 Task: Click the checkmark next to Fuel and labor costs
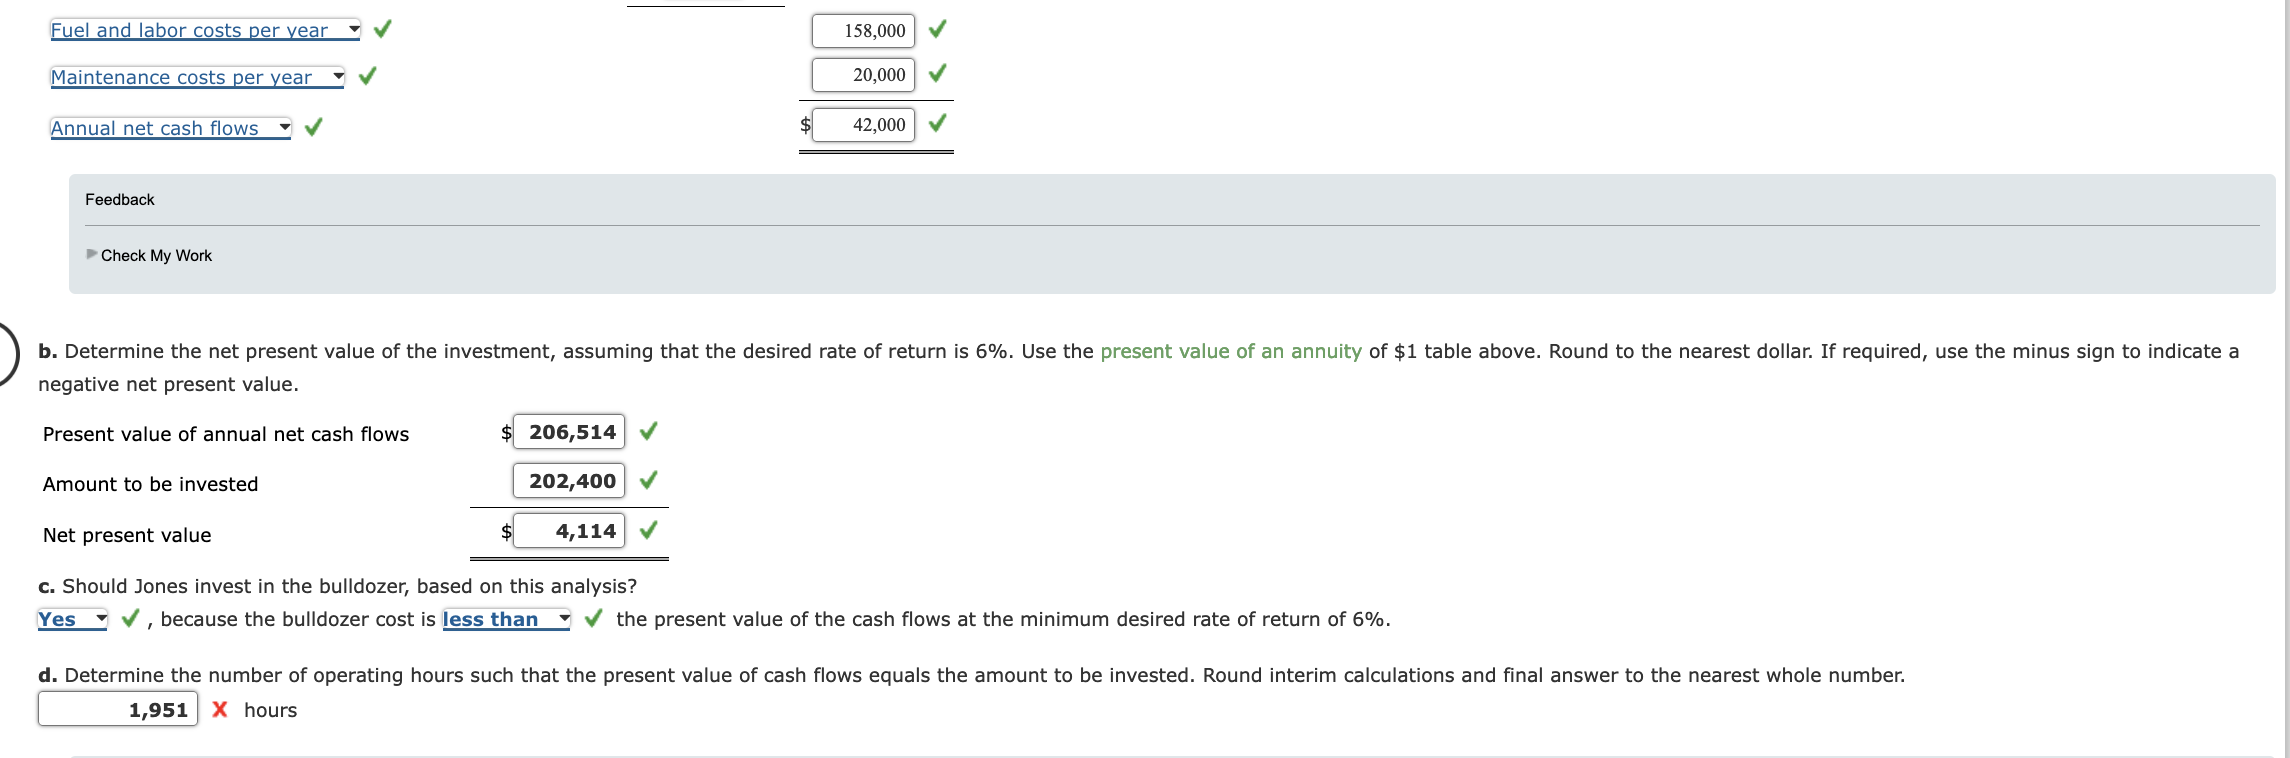381,30
